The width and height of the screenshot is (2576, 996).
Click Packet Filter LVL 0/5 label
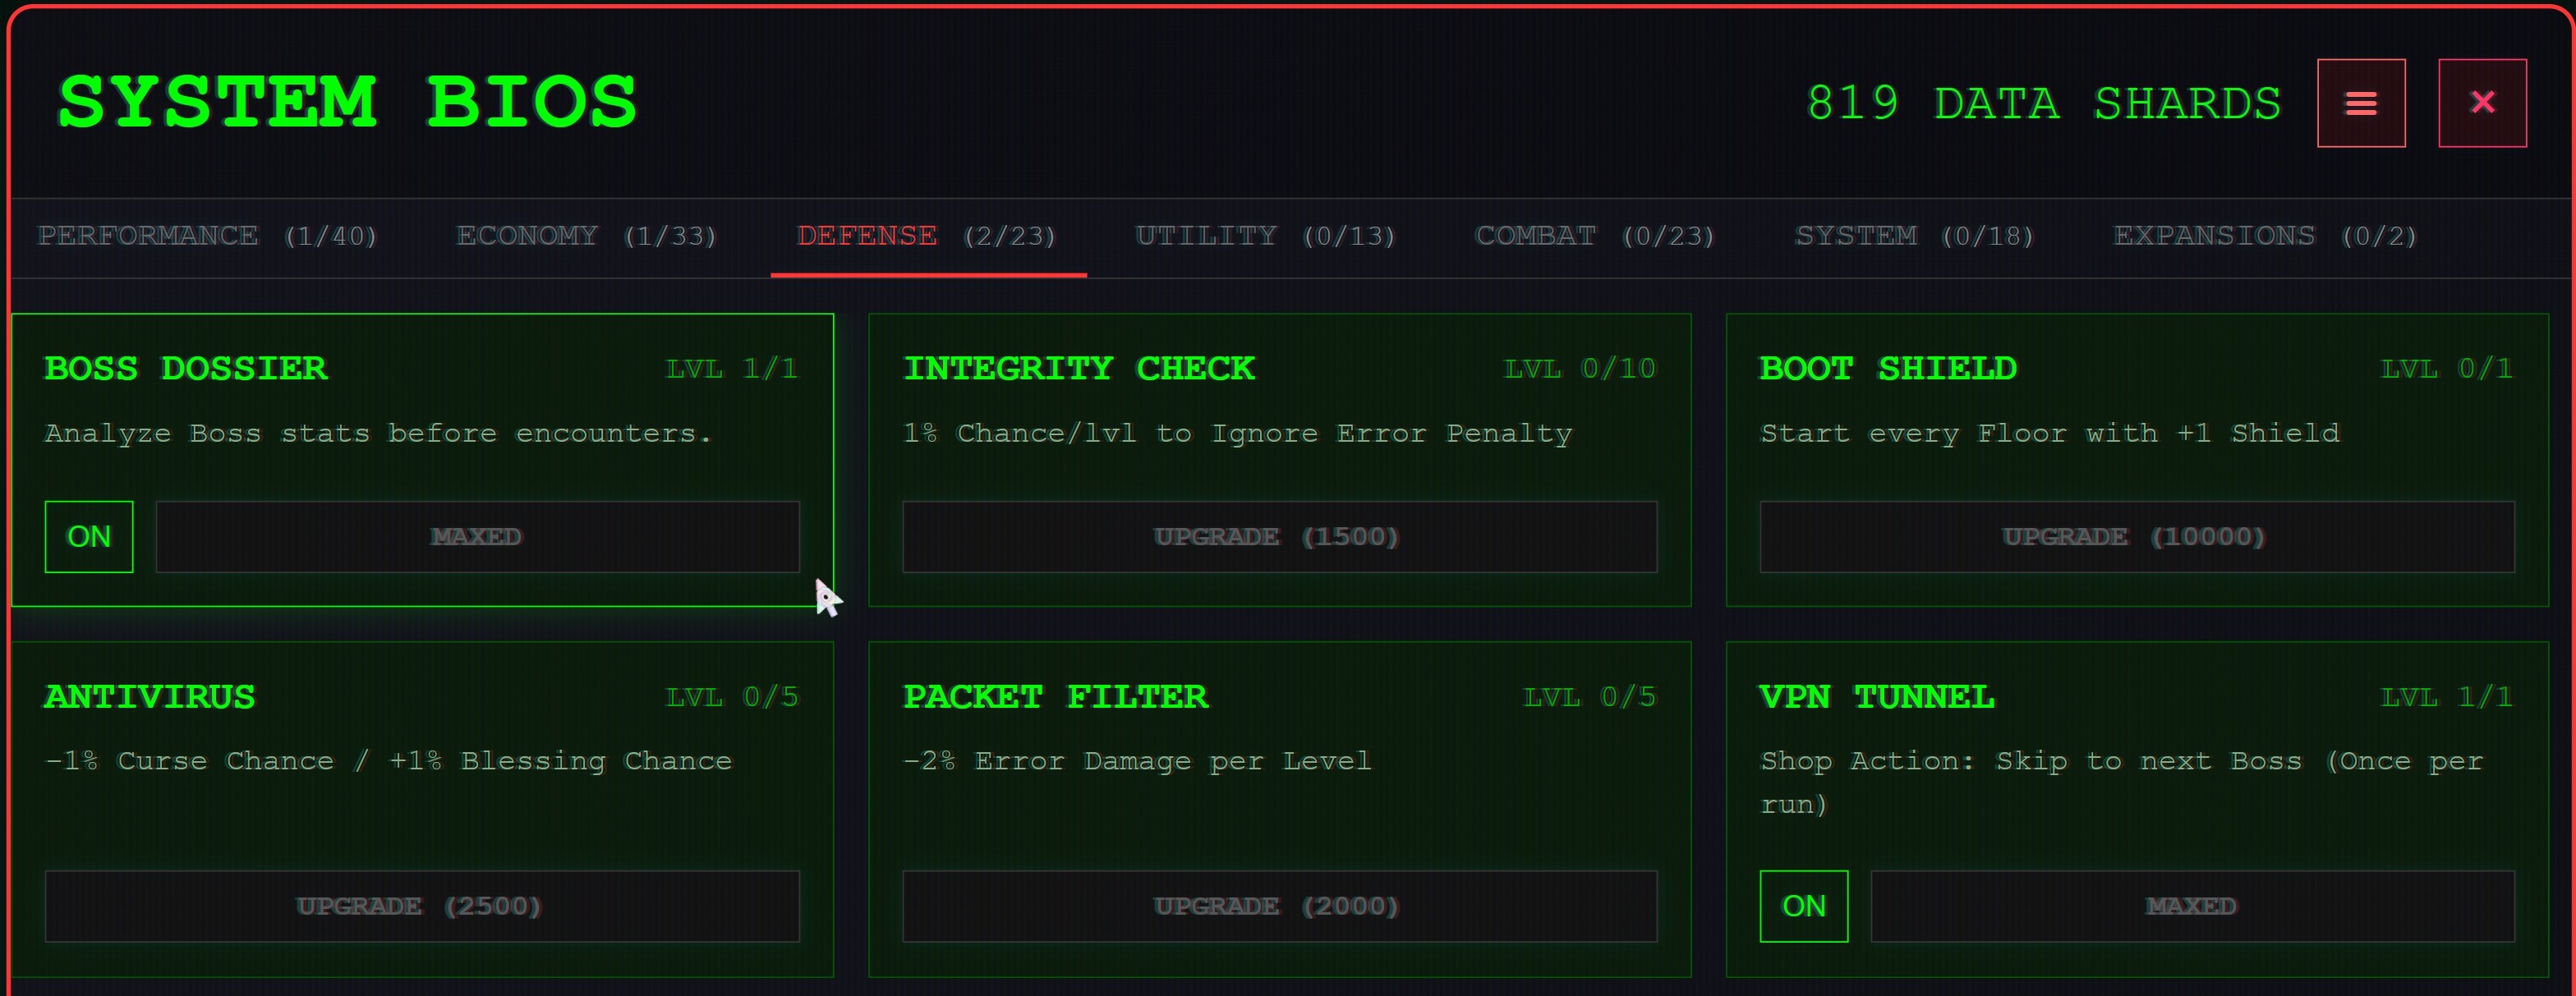click(1590, 696)
